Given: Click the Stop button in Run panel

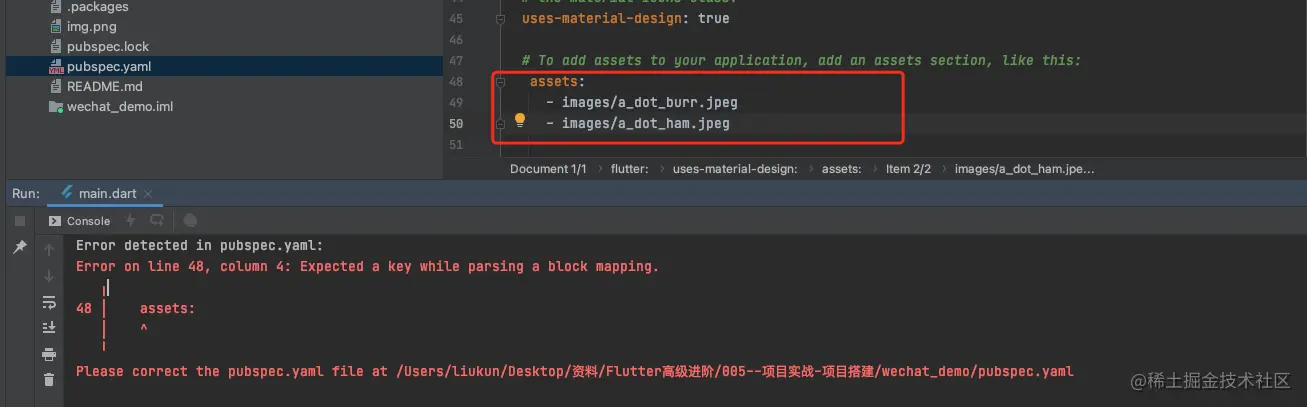Looking at the screenshot, I should click(x=19, y=221).
